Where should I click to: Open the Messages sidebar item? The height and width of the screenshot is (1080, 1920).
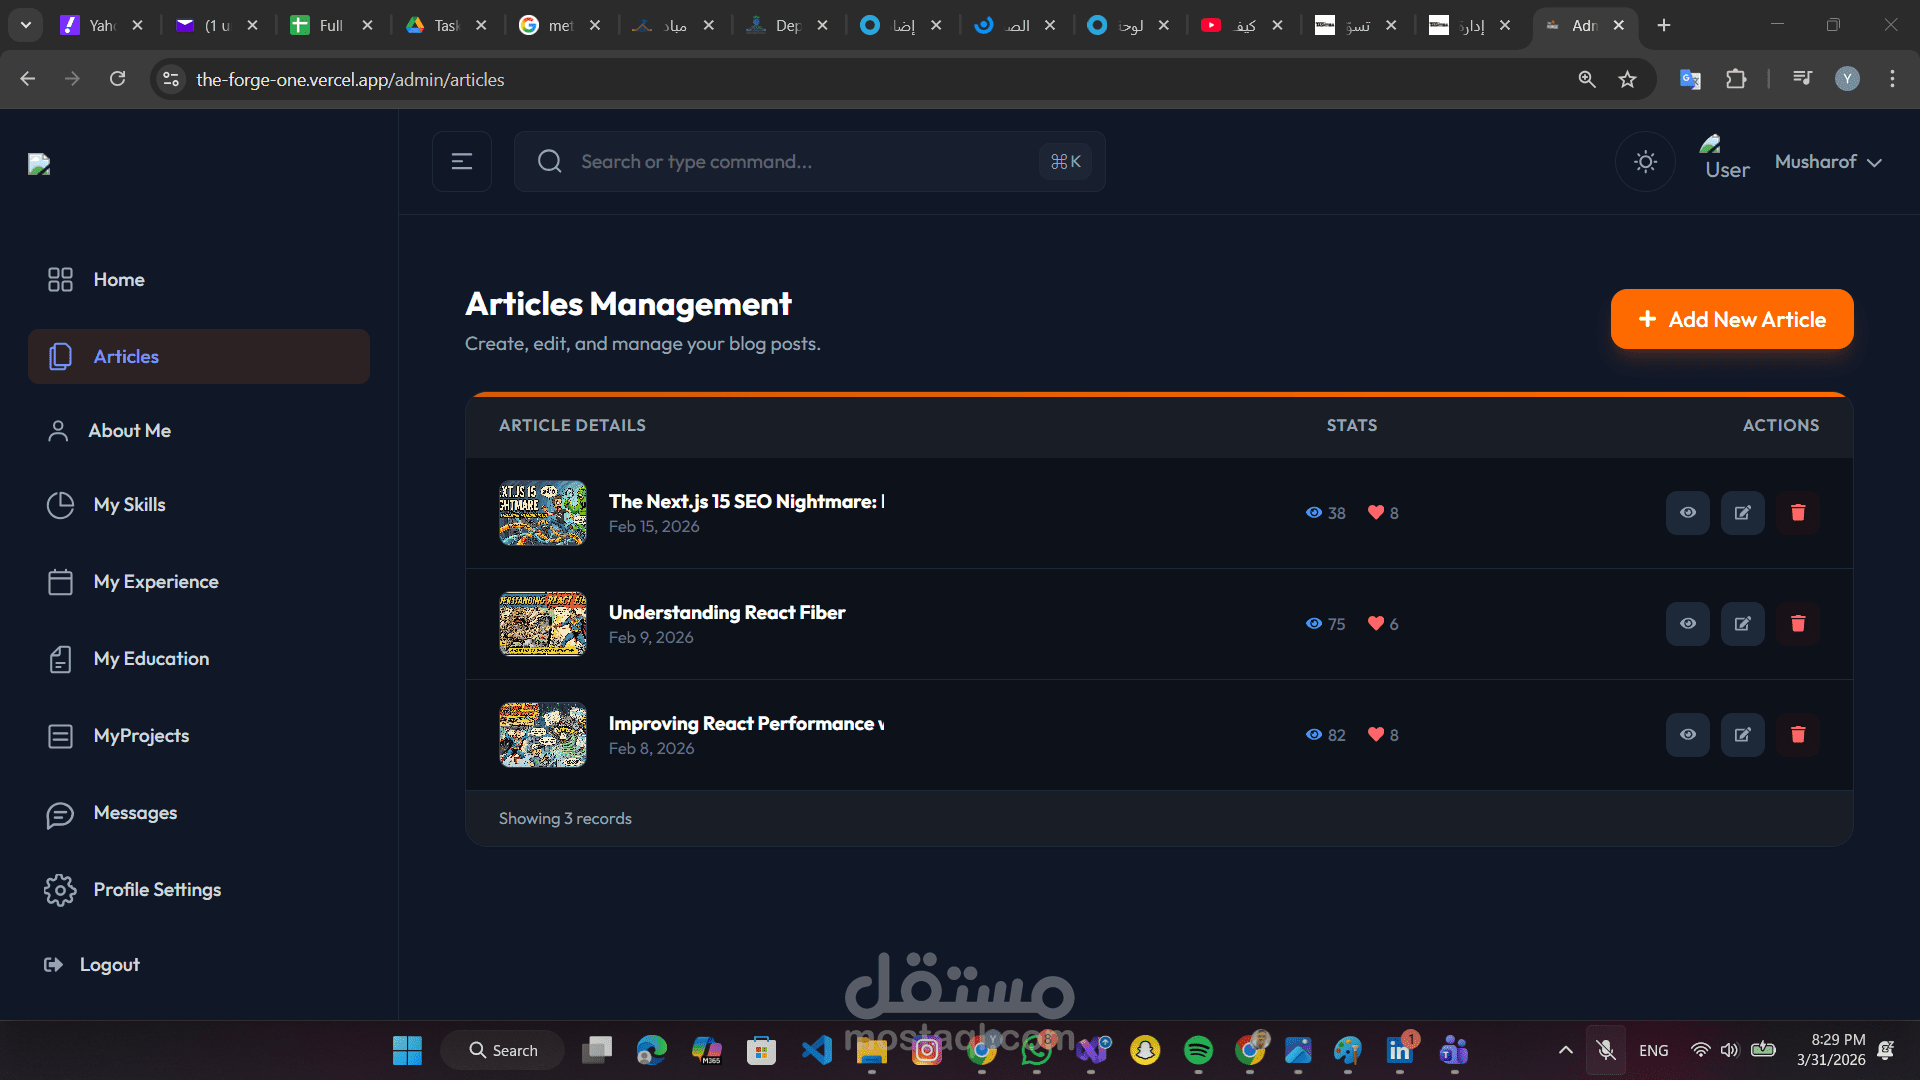point(135,813)
